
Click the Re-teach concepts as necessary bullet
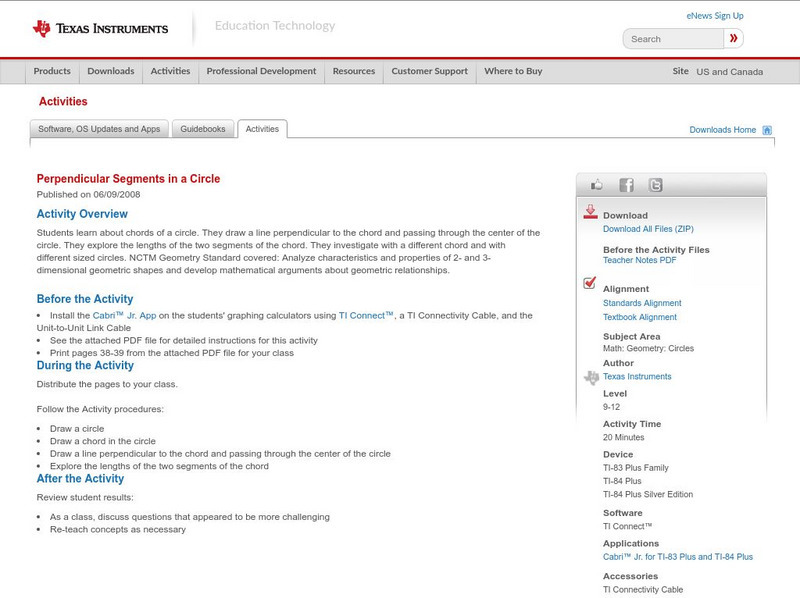(x=118, y=530)
